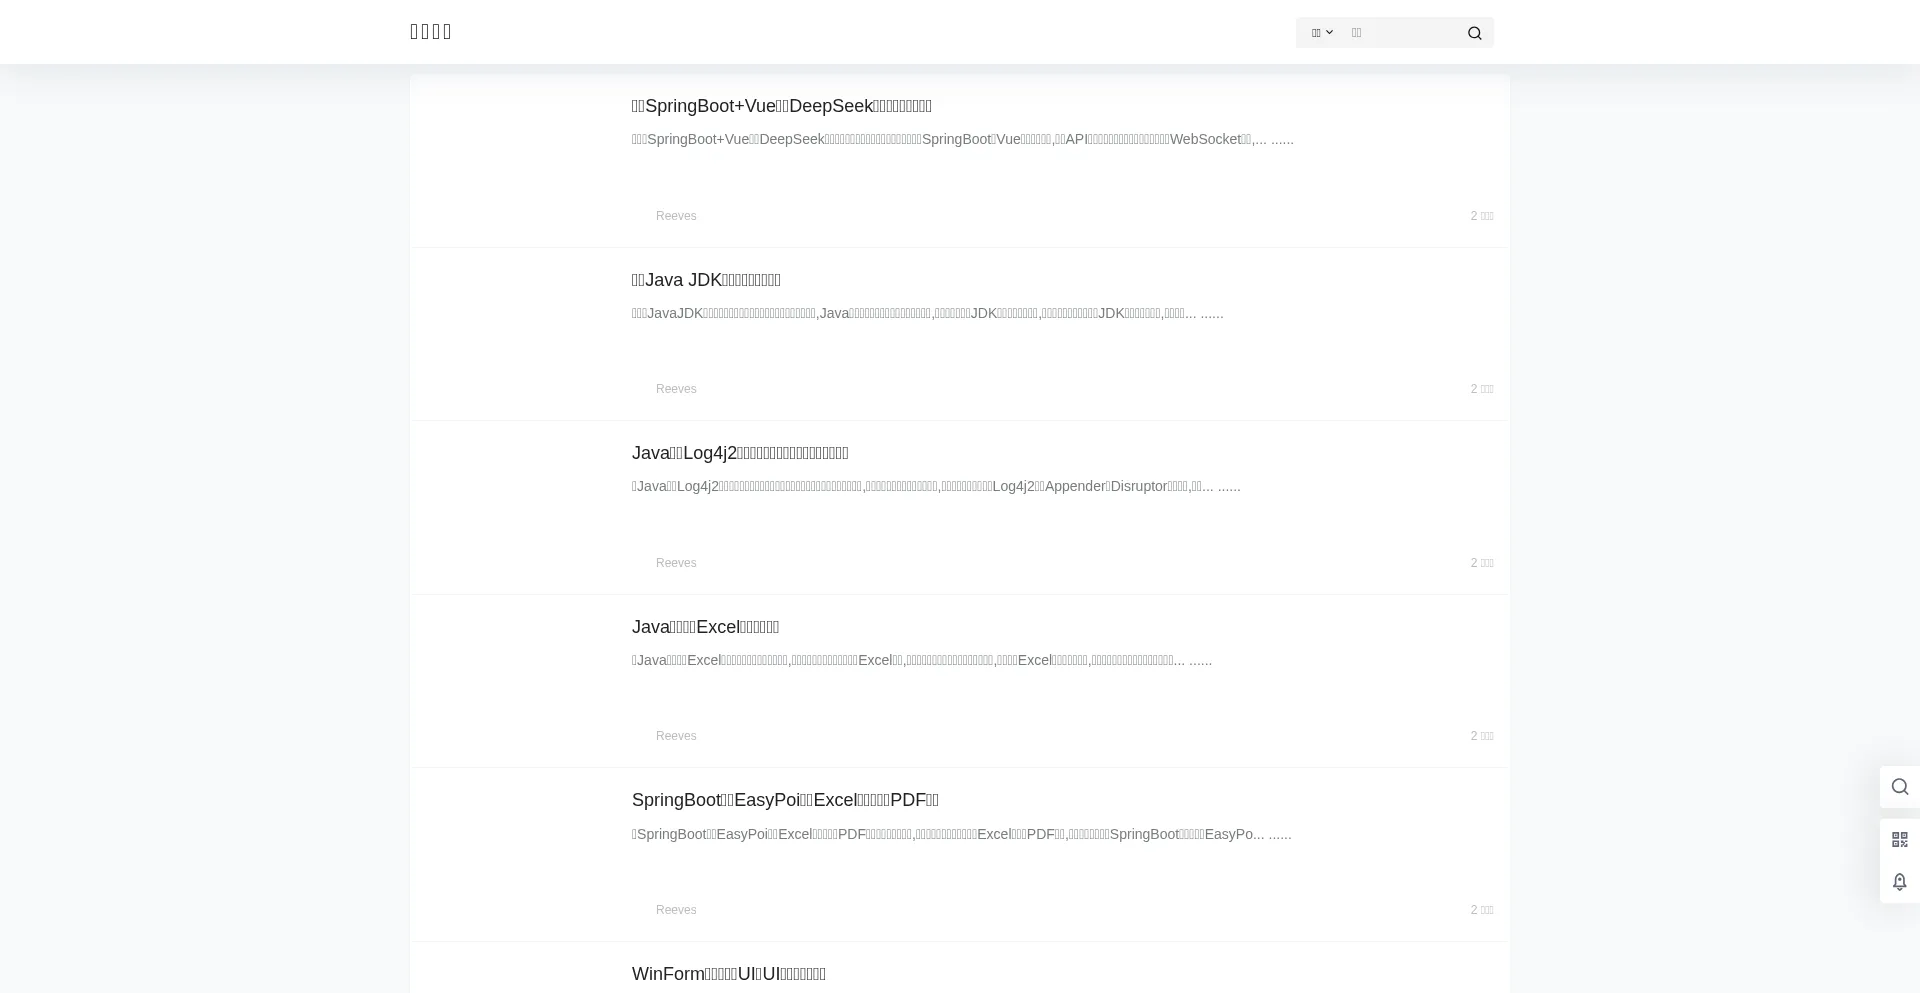Click the excerpt mentioning Appender and Disruptor
1920x993 pixels.
point(936,486)
